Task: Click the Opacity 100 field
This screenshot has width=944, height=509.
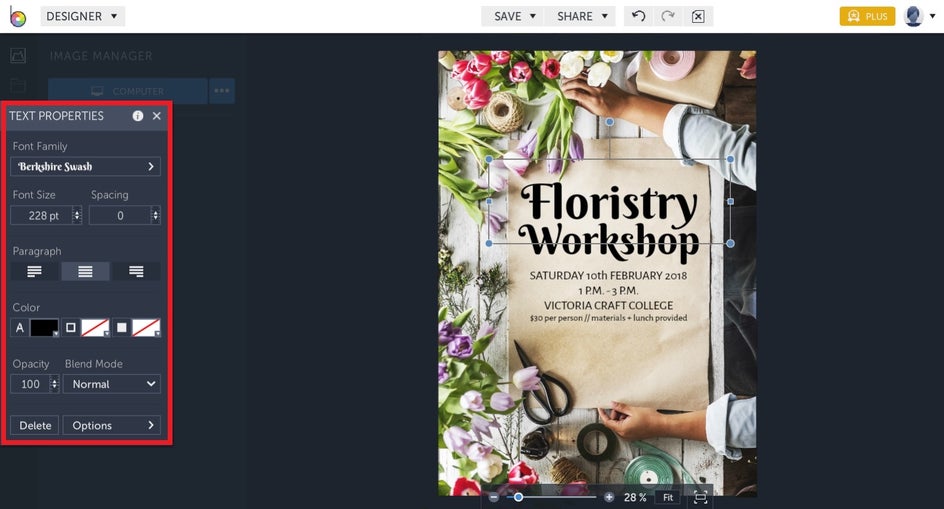Action: tap(30, 384)
